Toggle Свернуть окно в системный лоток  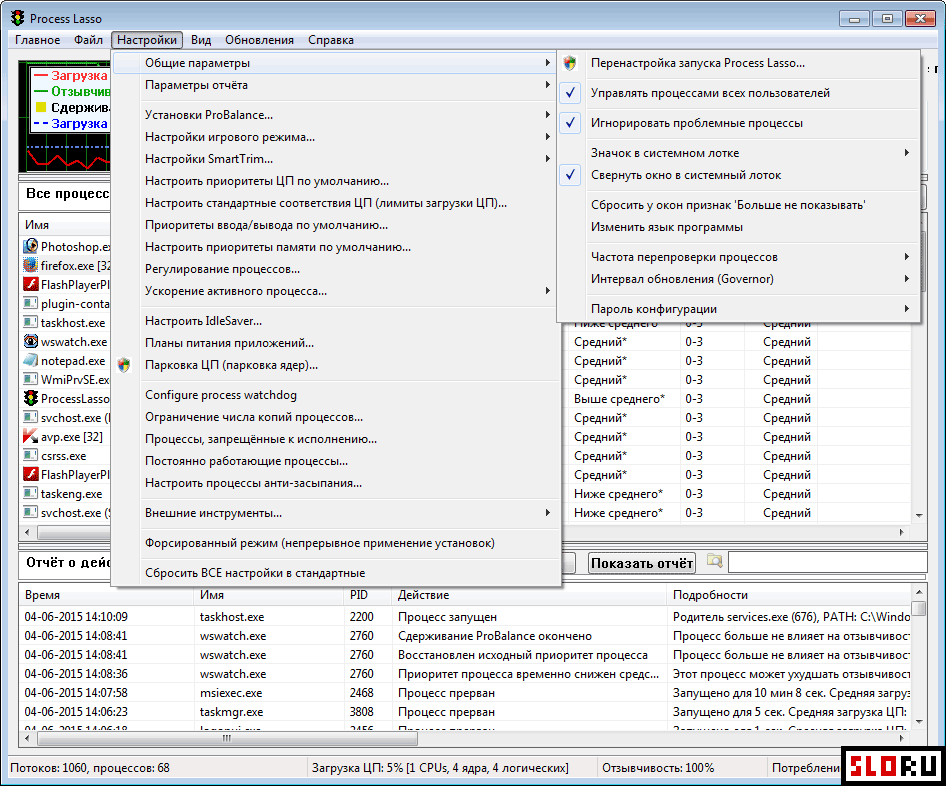(570, 175)
